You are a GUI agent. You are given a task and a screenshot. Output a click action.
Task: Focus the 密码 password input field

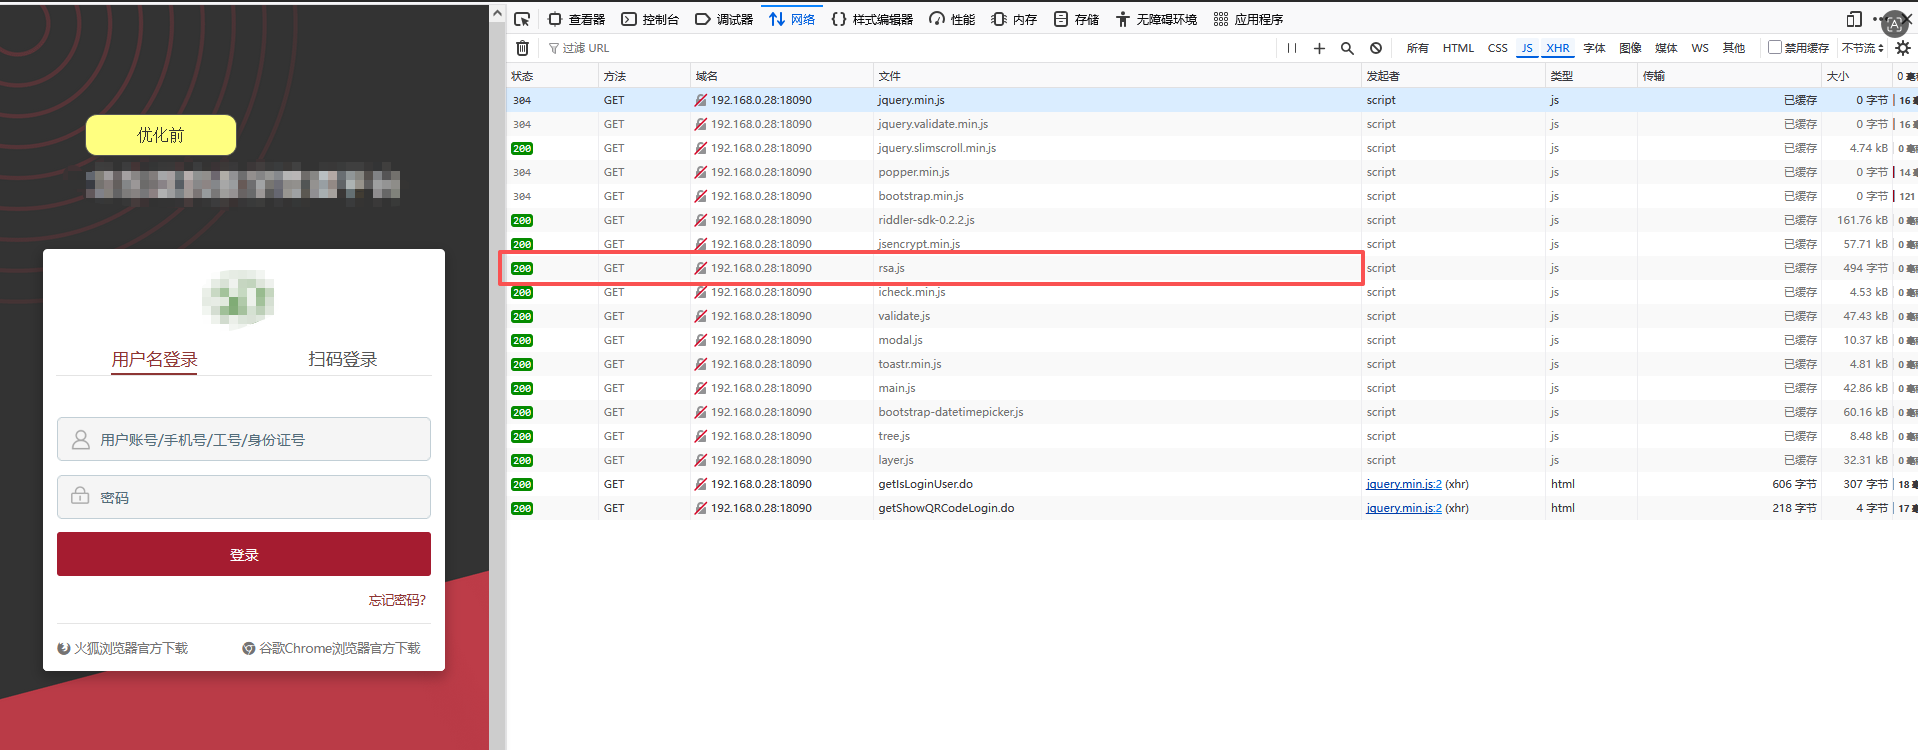(244, 497)
